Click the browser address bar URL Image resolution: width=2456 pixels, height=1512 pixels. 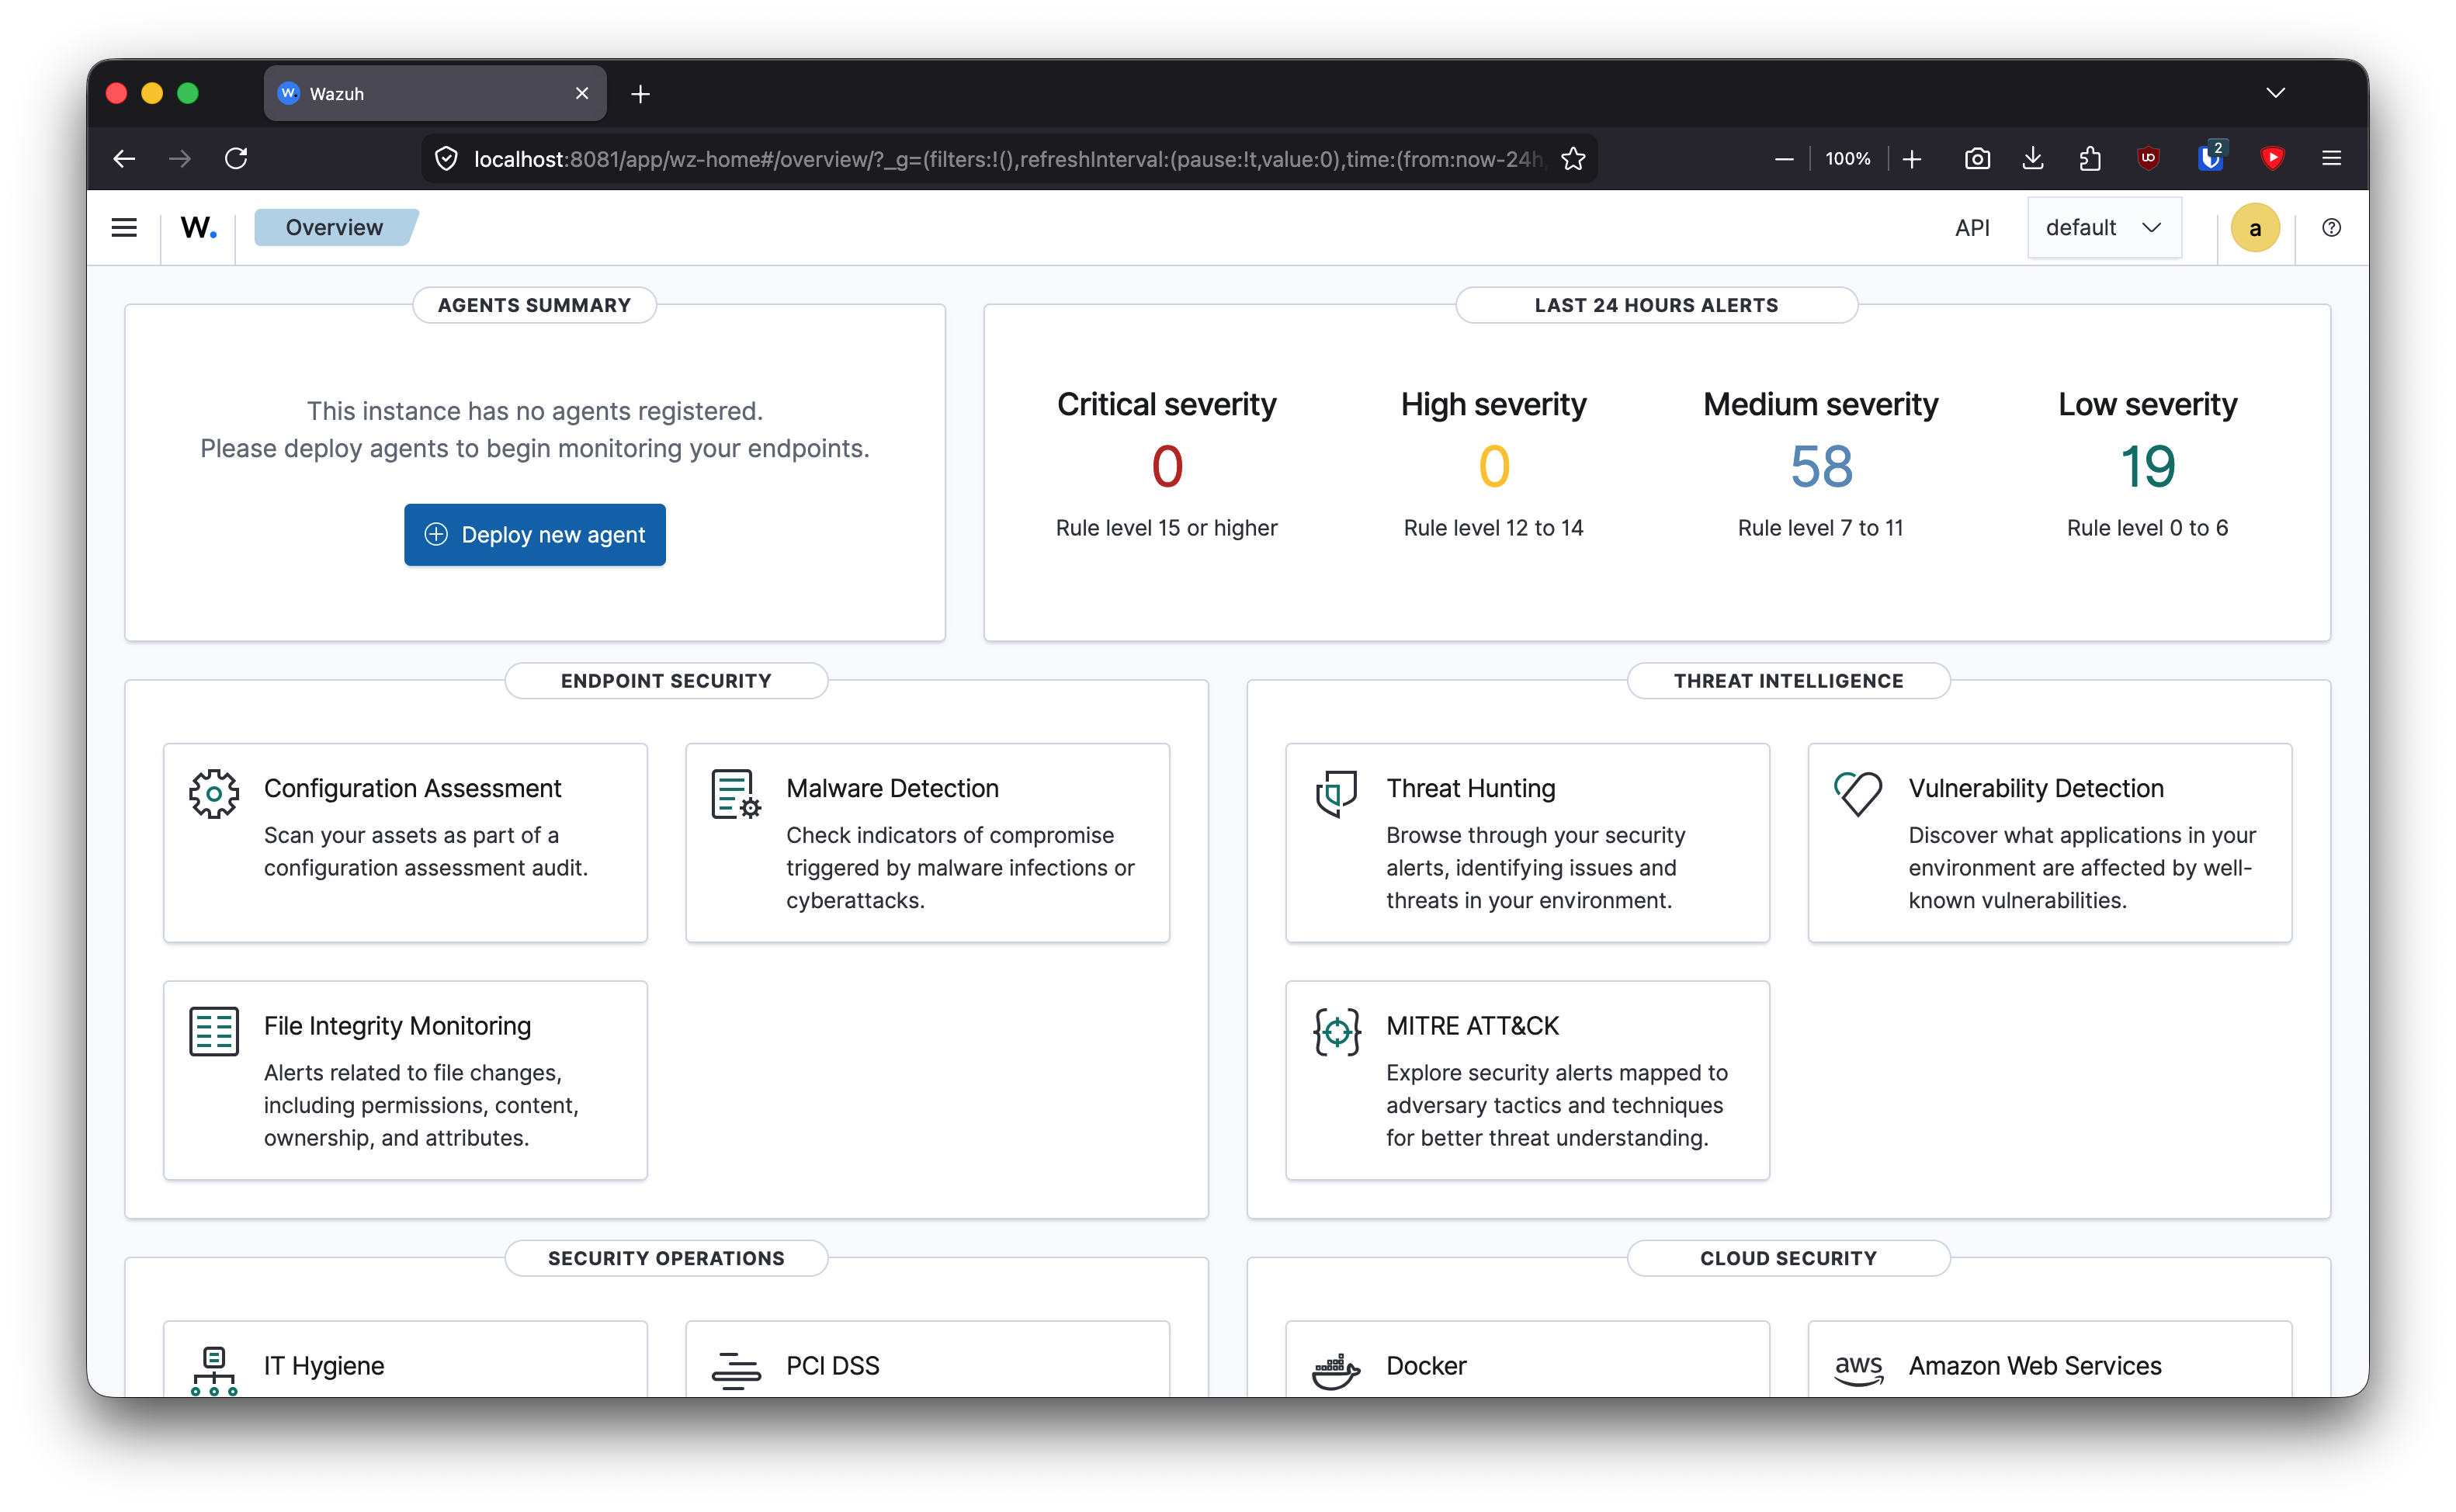pyautogui.click(x=1008, y=158)
